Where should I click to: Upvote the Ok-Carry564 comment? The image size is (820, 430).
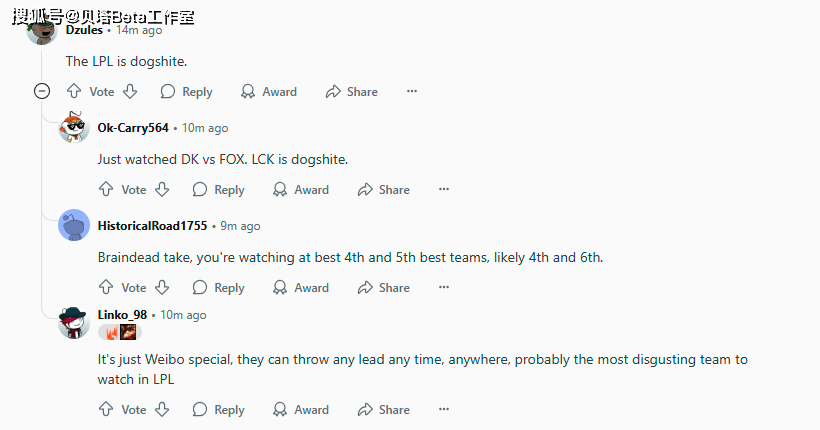coord(105,189)
